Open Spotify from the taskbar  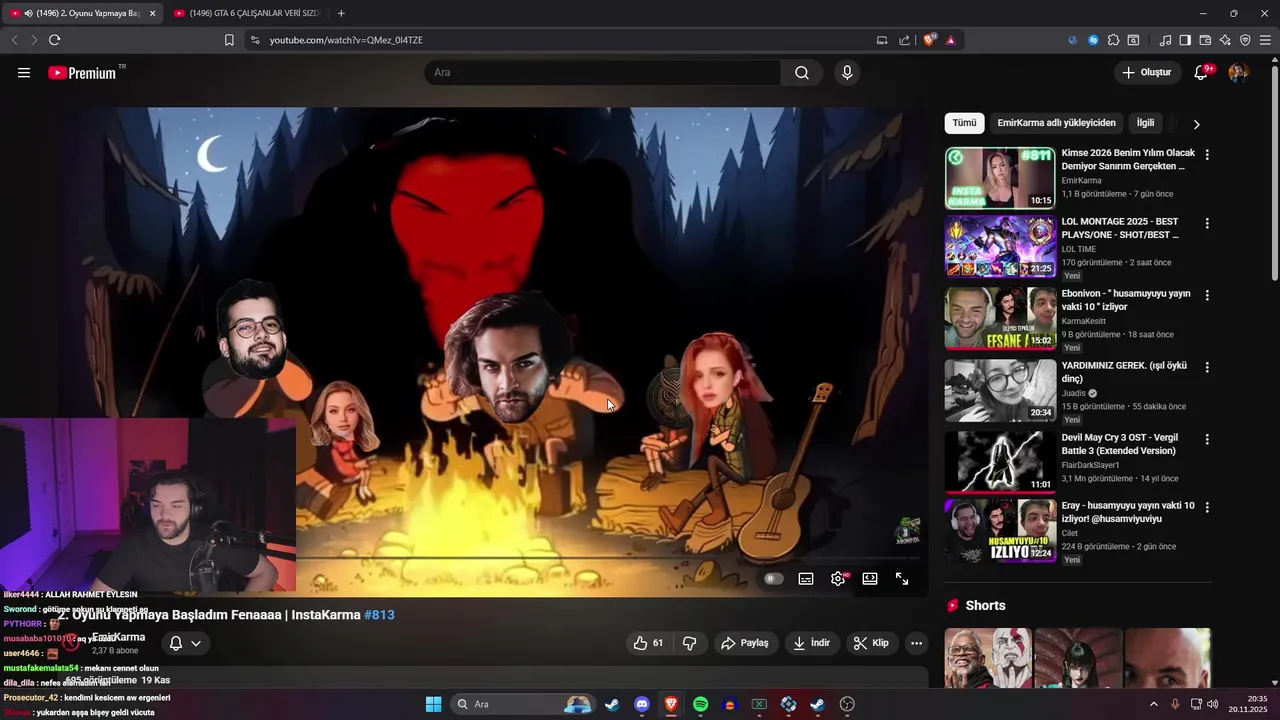(700, 704)
